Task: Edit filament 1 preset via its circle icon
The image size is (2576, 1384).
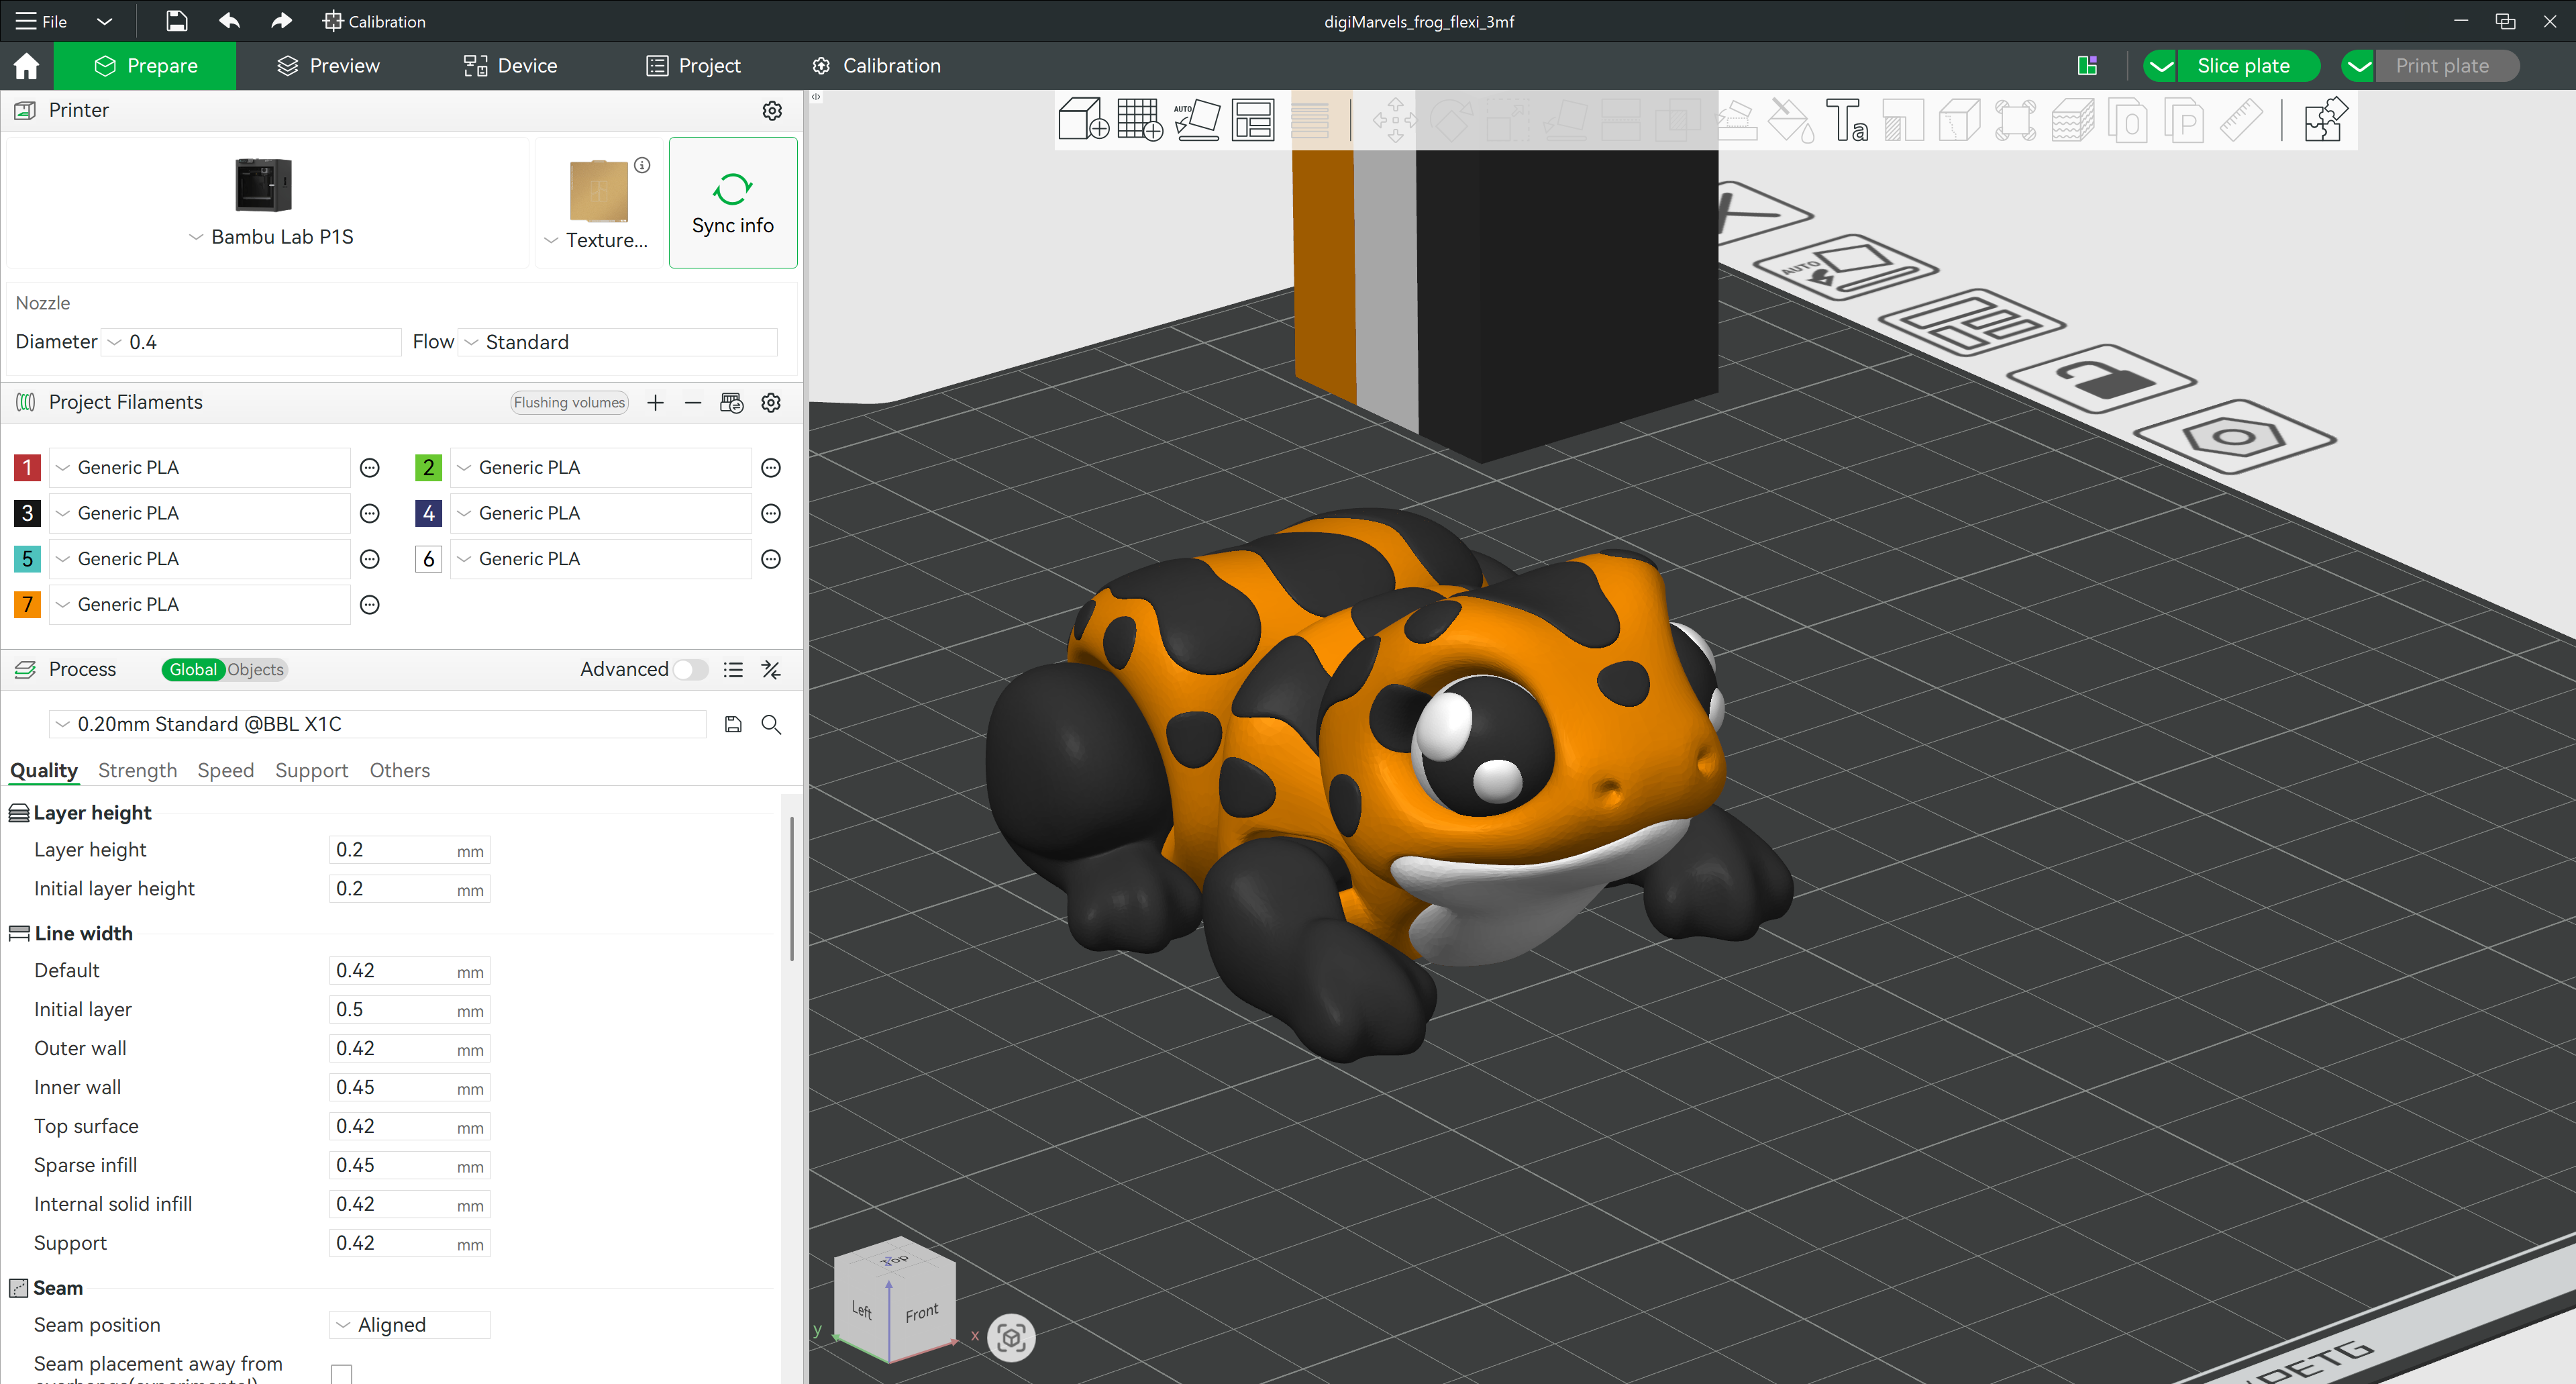Action: click(x=370, y=468)
